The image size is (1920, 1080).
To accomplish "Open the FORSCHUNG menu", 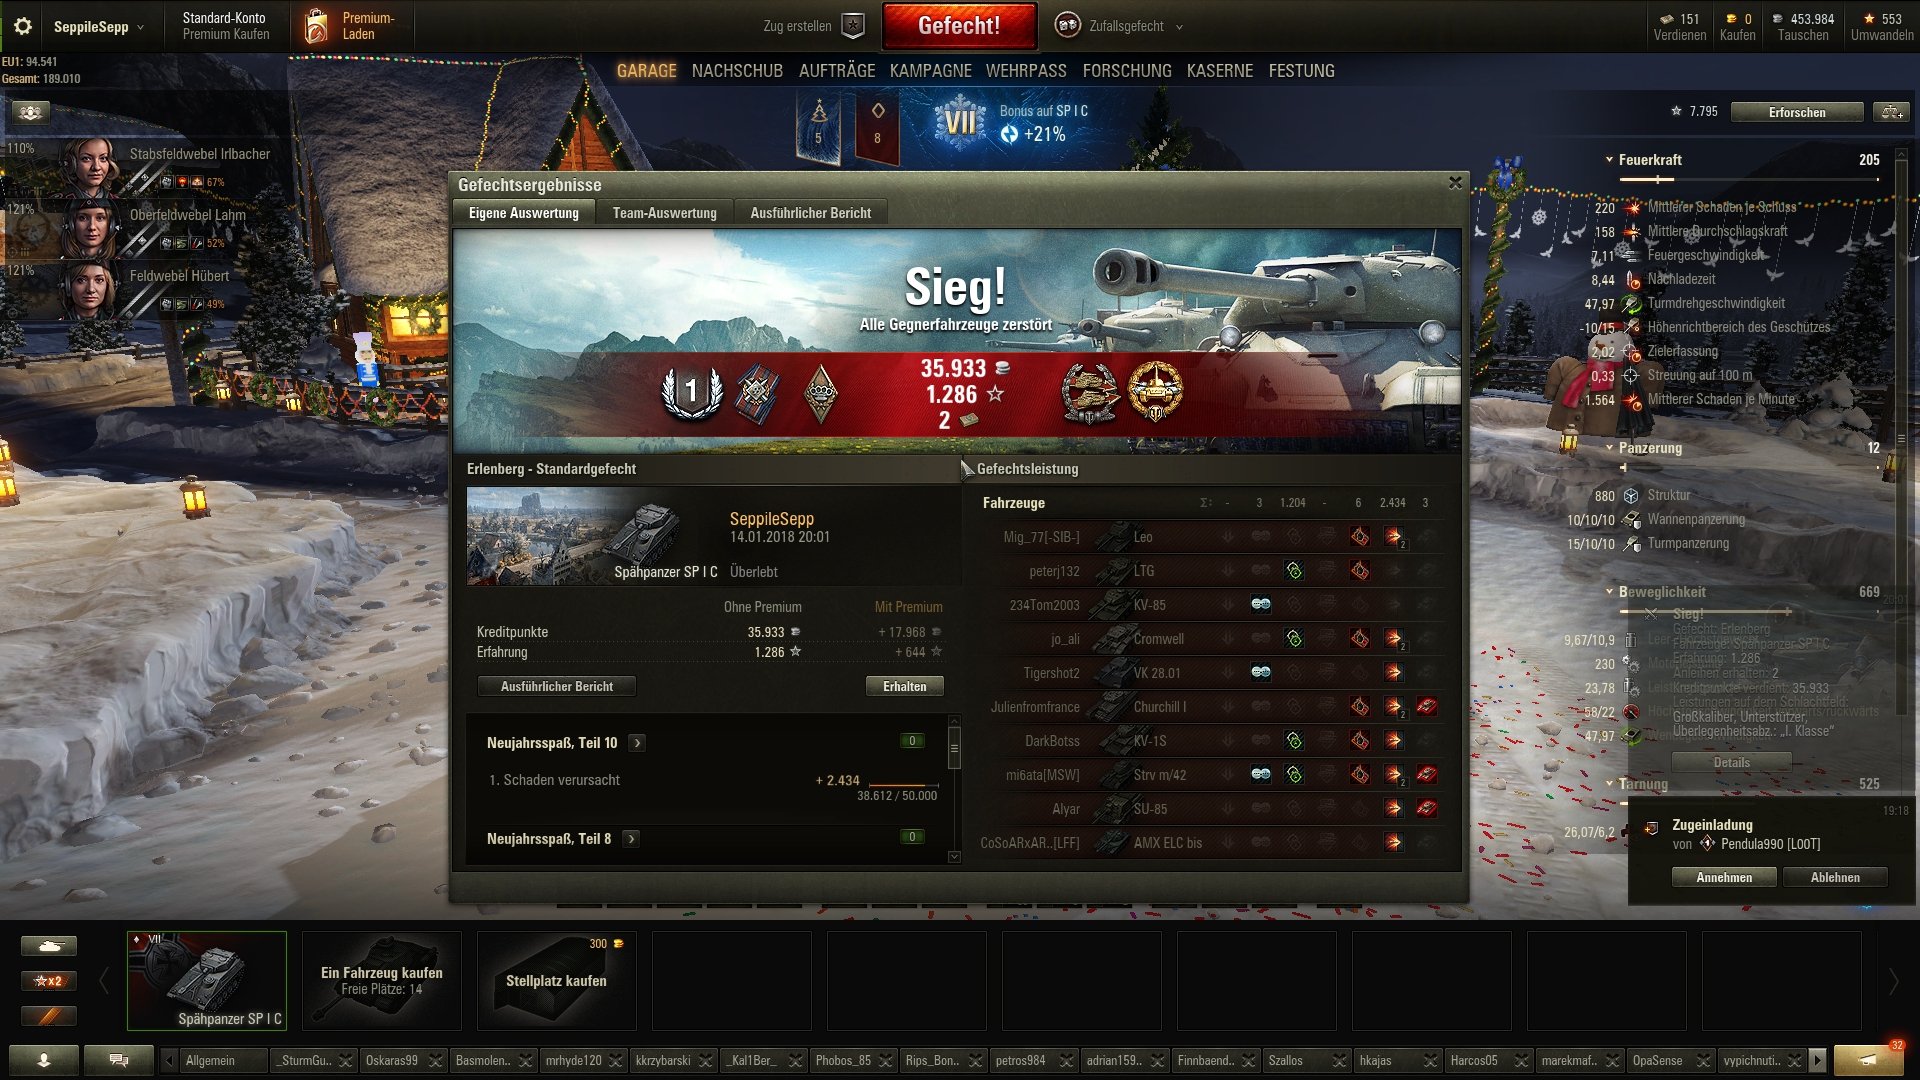I will [x=1126, y=71].
